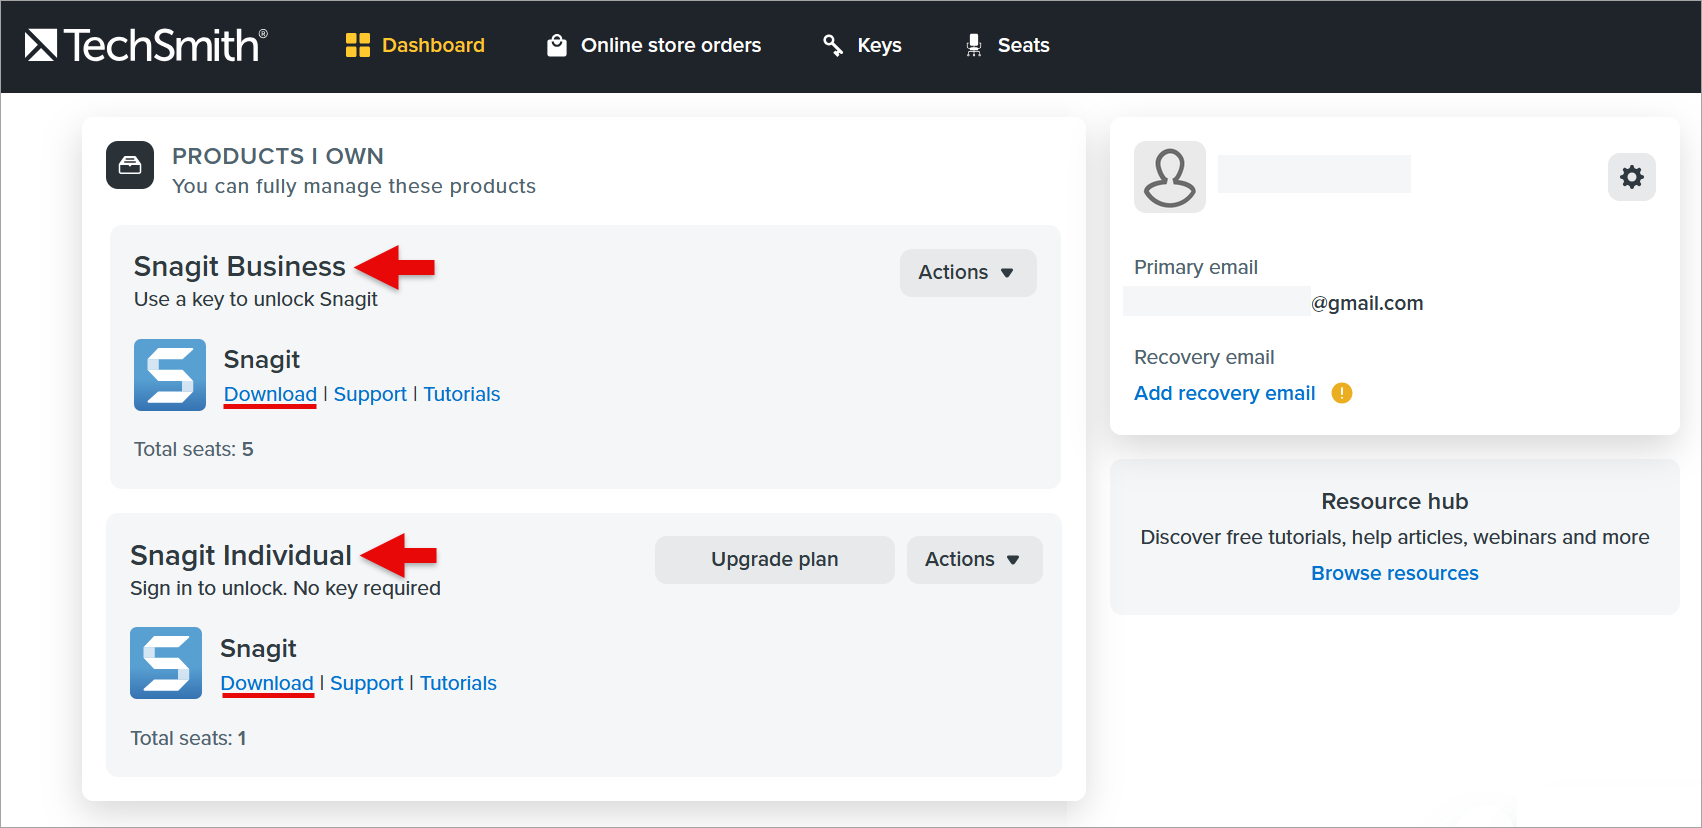Go to Online store orders
The image size is (1702, 828).
point(654,45)
